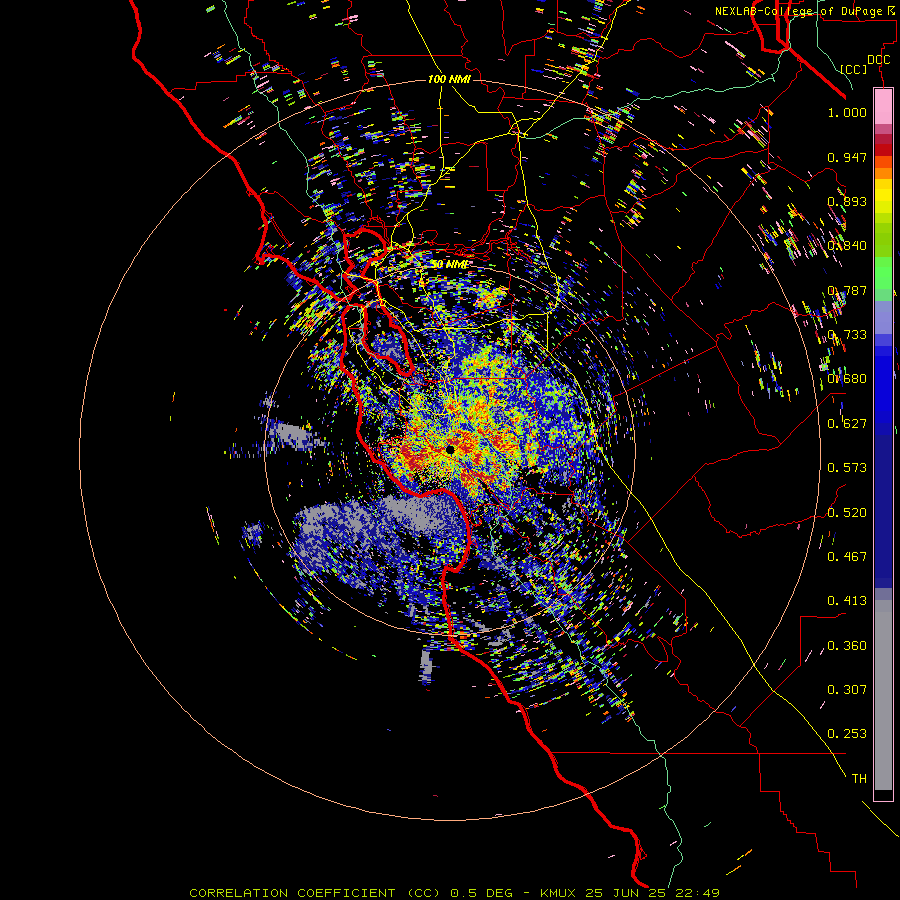Click the [CC] unit label above the scale

point(854,69)
